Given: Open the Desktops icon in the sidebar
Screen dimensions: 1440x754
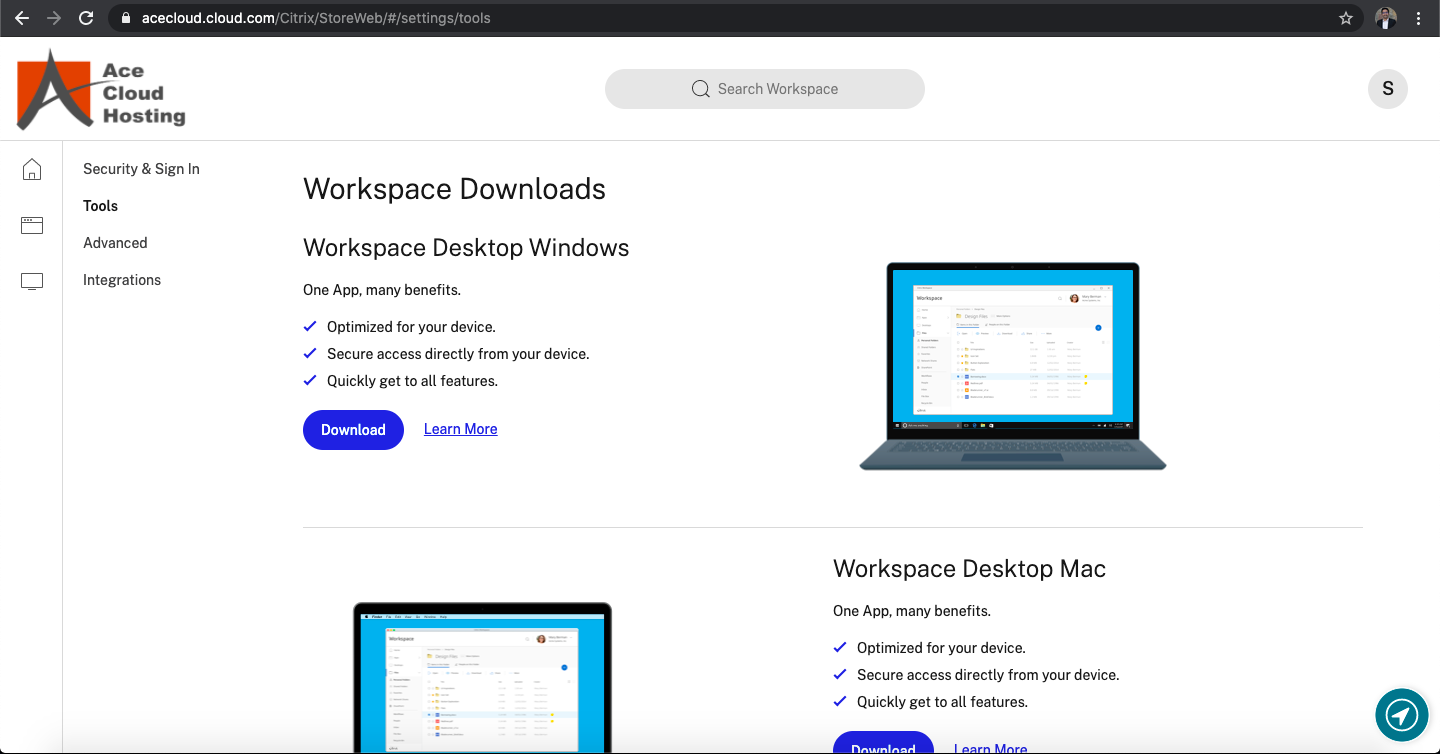Looking at the screenshot, I should [31, 281].
